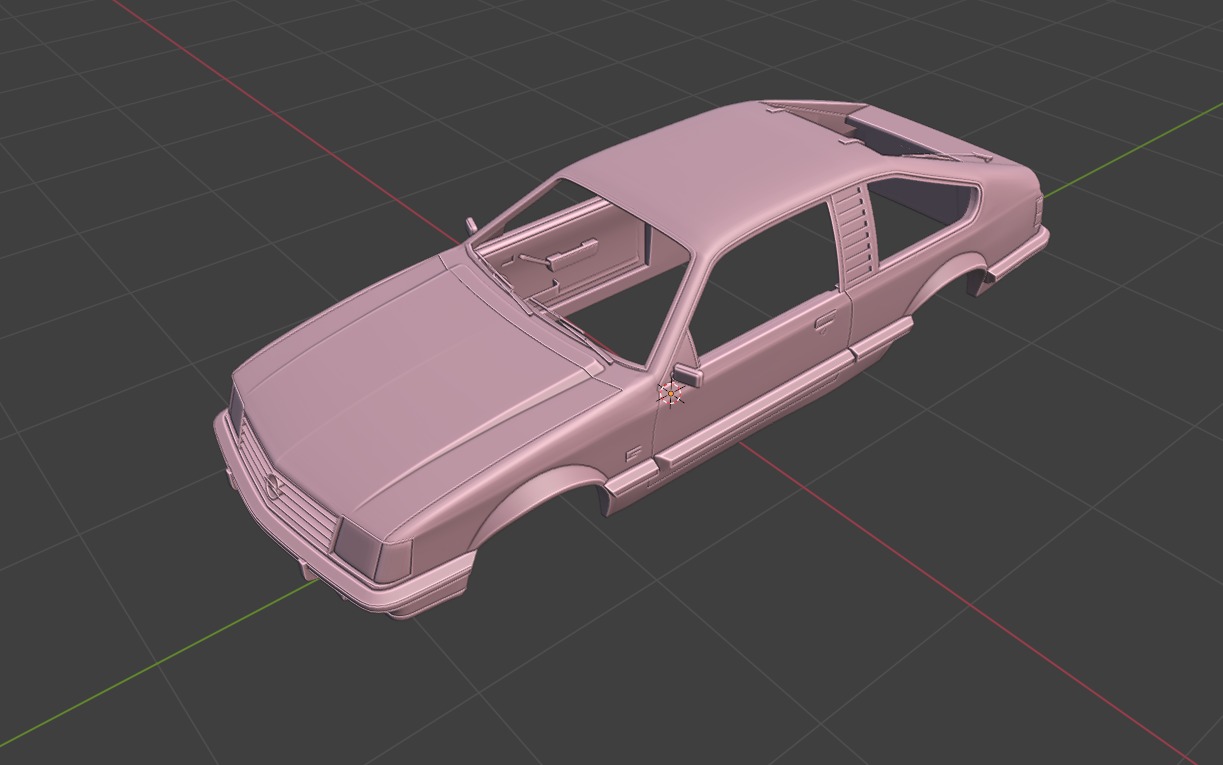Click the car's side mirror
Viewport: 1223px width, 765px height.
pos(686,375)
